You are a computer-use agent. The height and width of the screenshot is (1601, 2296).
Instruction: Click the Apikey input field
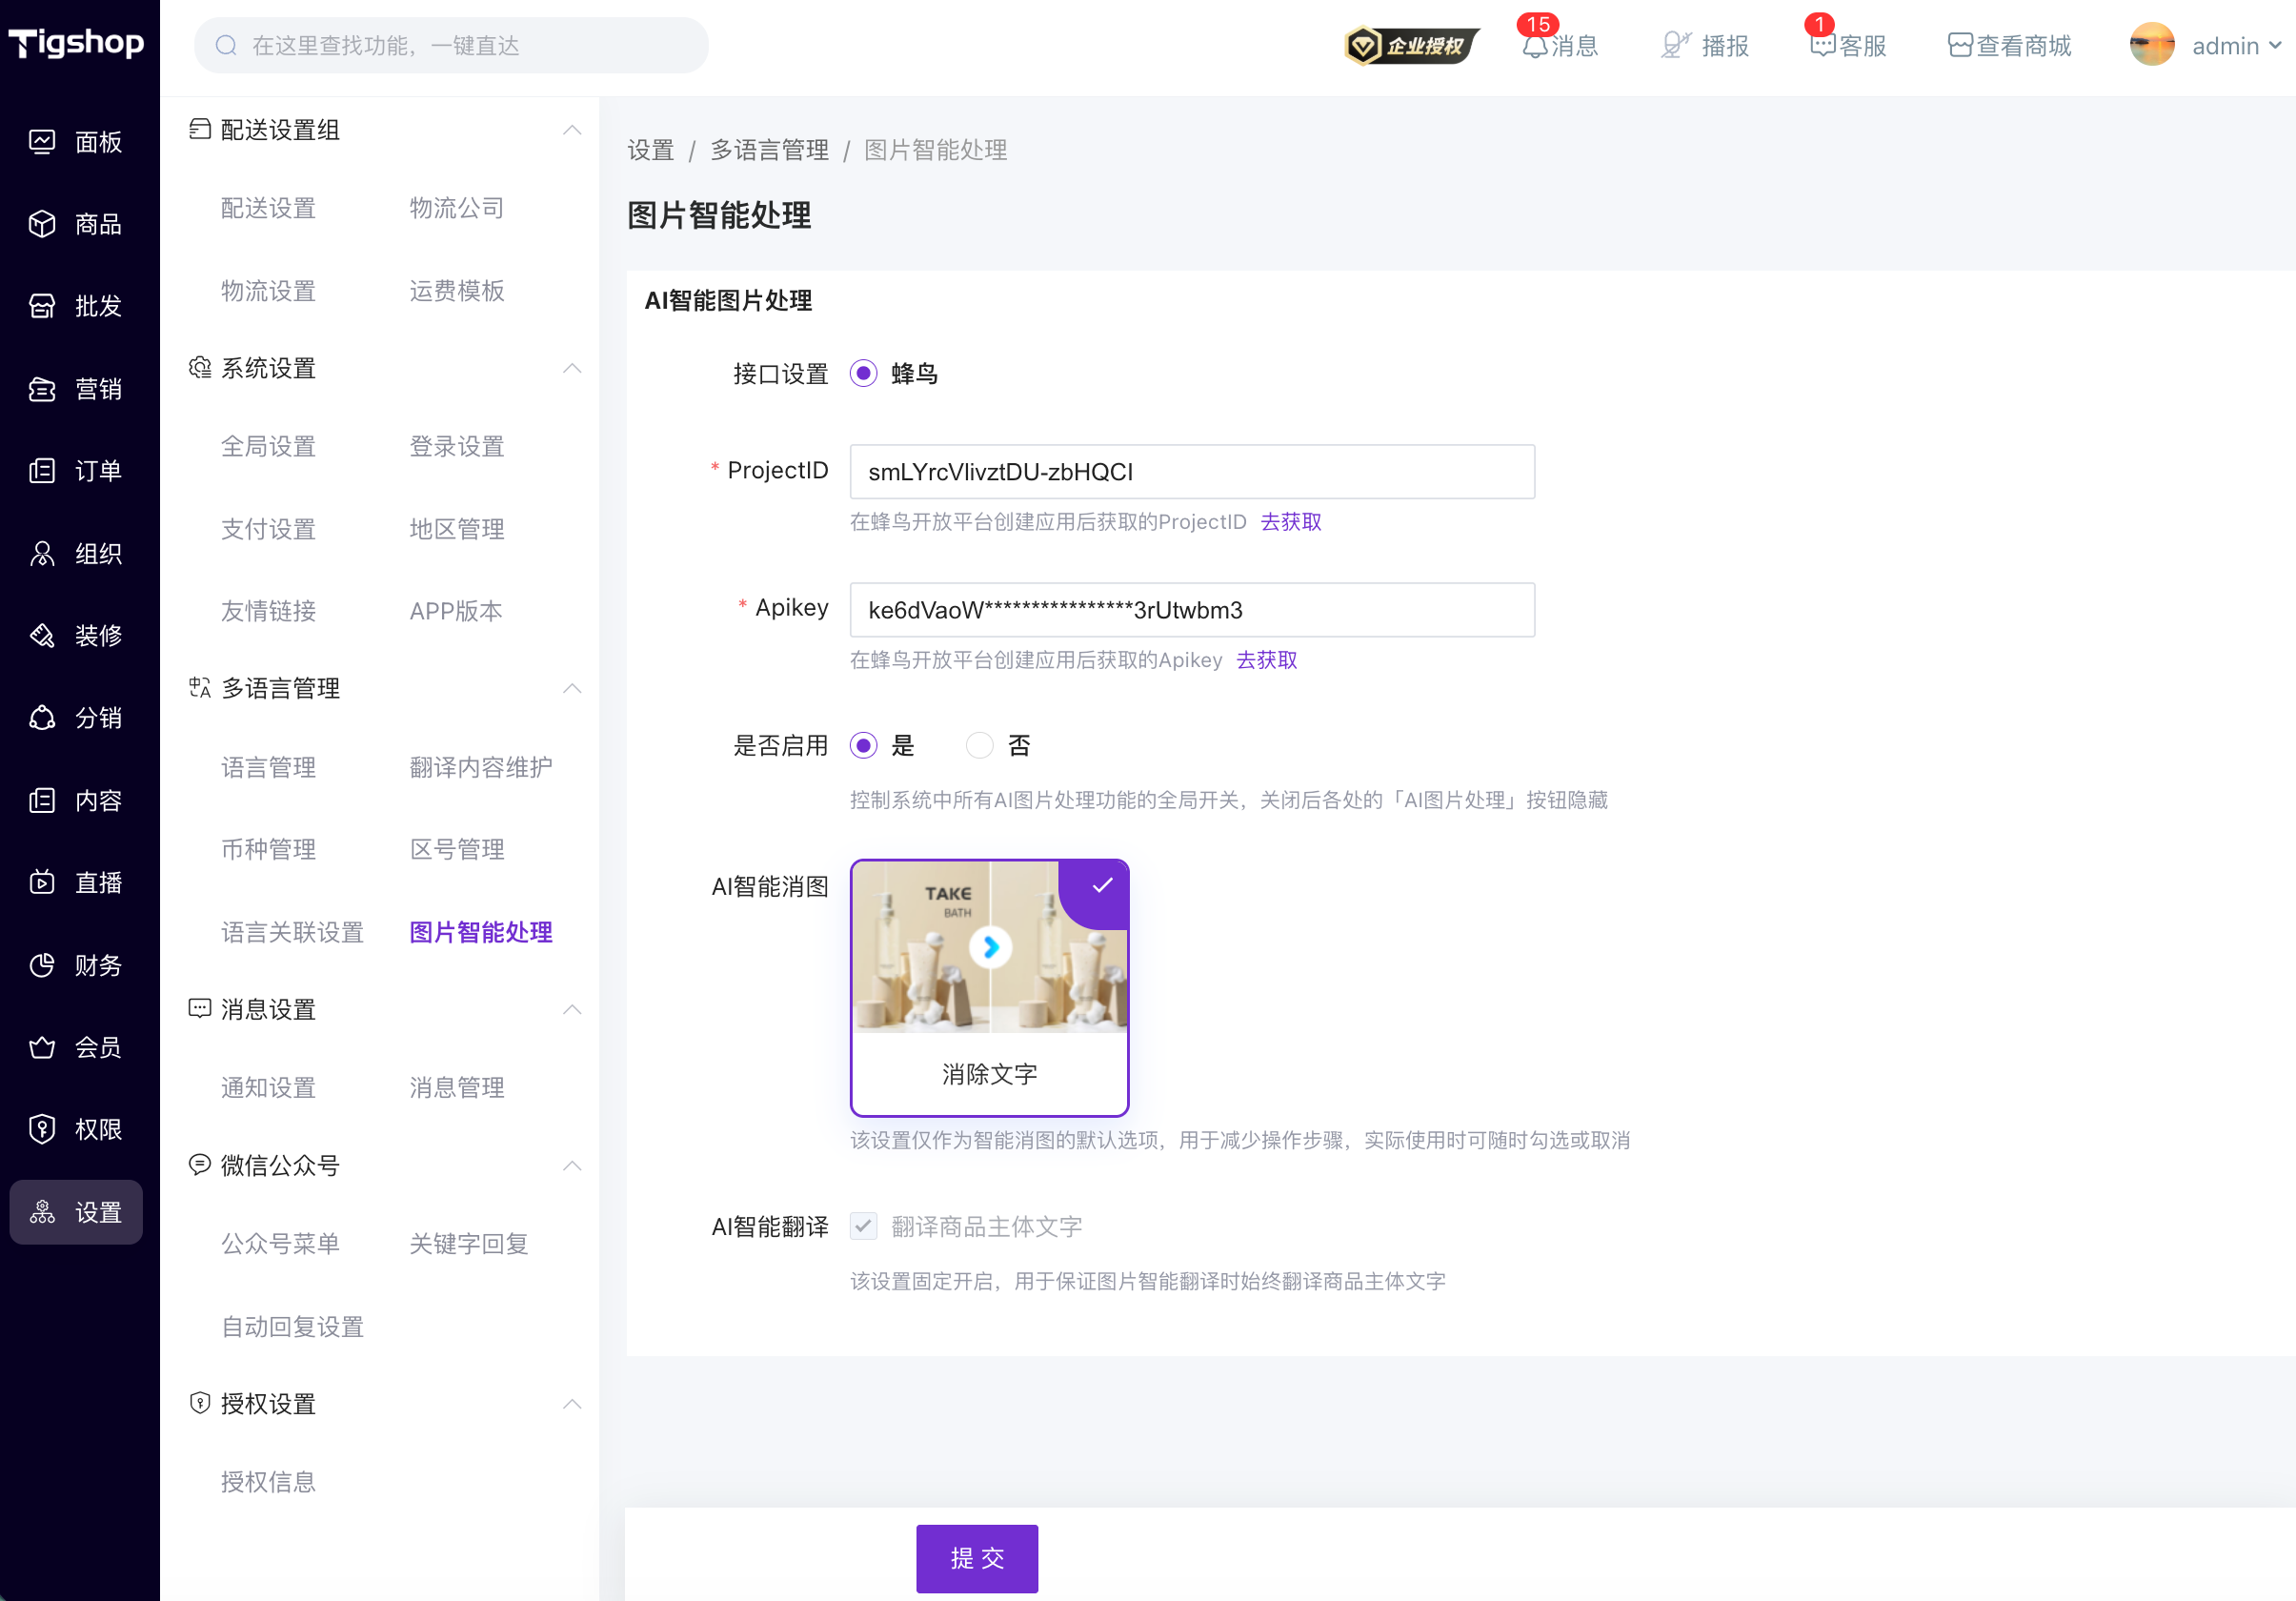click(1192, 610)
